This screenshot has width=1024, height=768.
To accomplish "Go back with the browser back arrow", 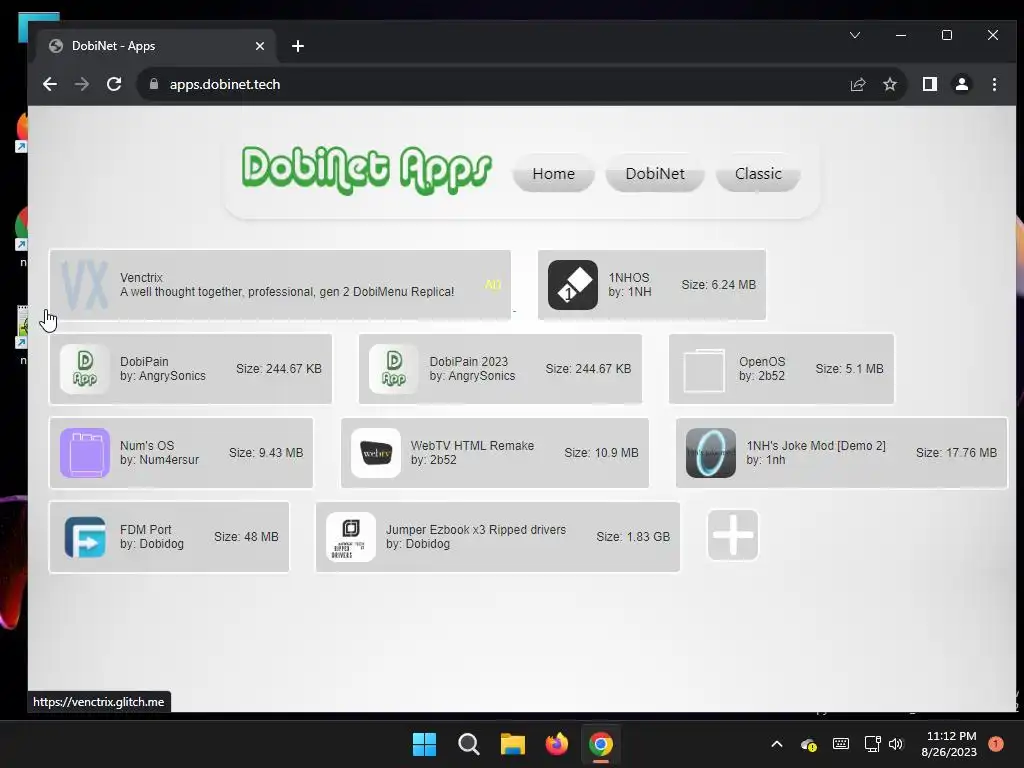I will tap(50, 84).
